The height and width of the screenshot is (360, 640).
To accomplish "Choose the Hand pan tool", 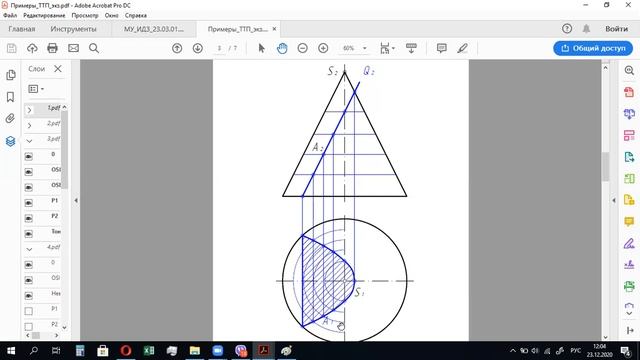I will point(282,48).
